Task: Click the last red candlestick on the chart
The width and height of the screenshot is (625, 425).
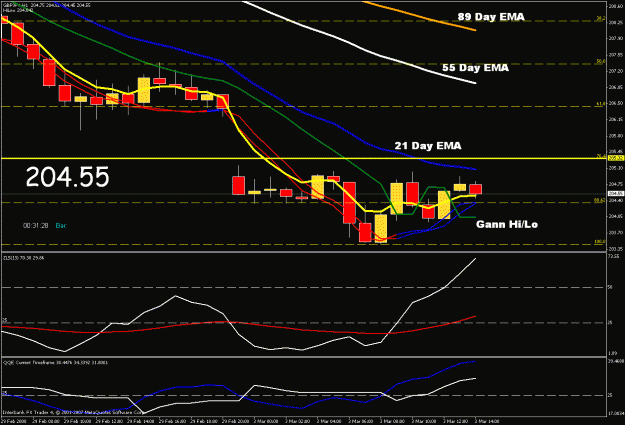Action: pos(476,189)
